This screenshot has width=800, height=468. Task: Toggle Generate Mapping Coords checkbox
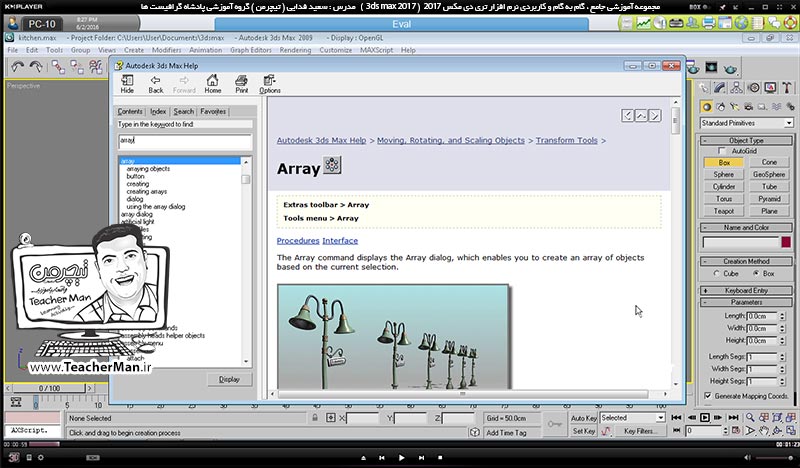pos(708,396)
